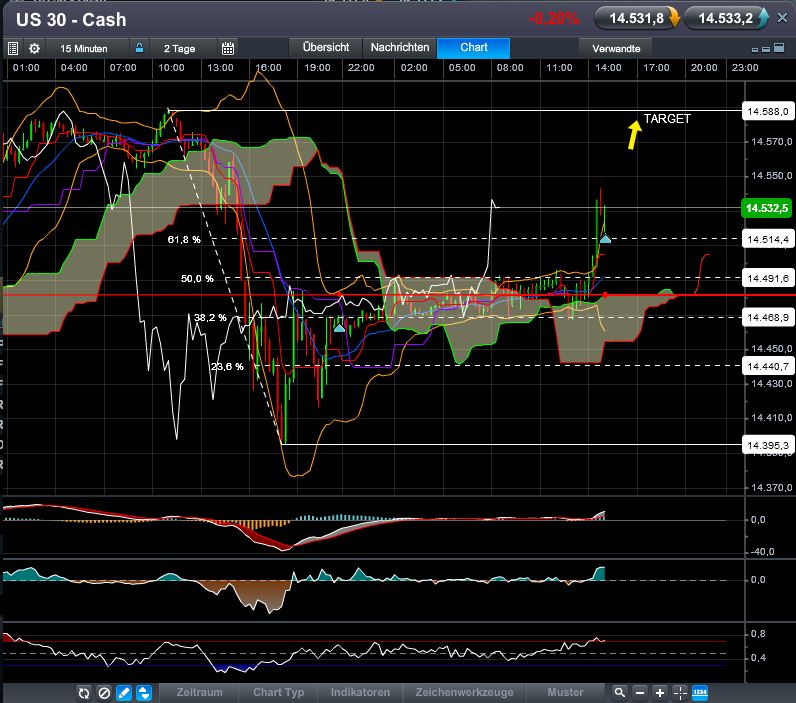Select the large window size icon
The height and width of the screenshot is (703, 796).
point(779,48)
